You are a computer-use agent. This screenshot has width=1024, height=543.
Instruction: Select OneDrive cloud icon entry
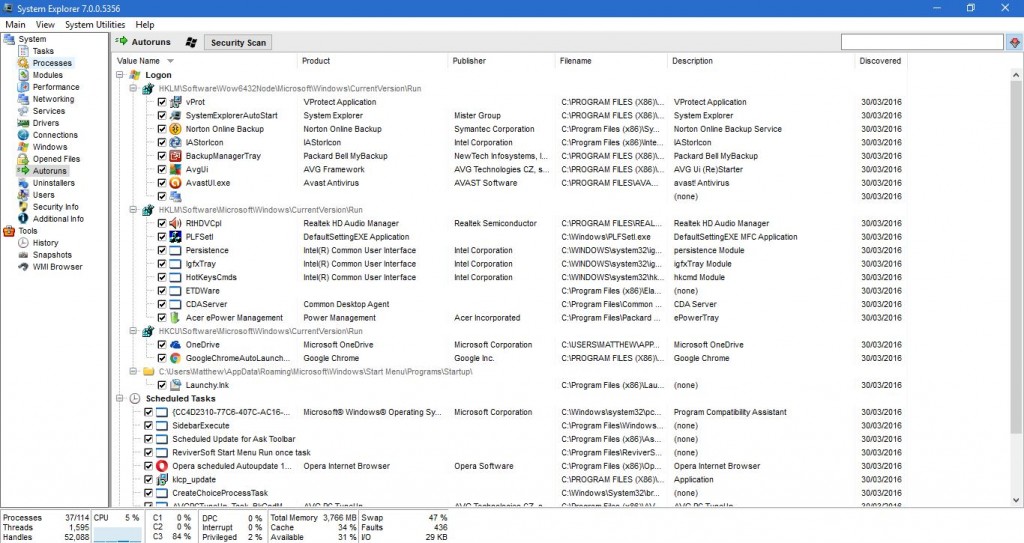tap(175, 344)
